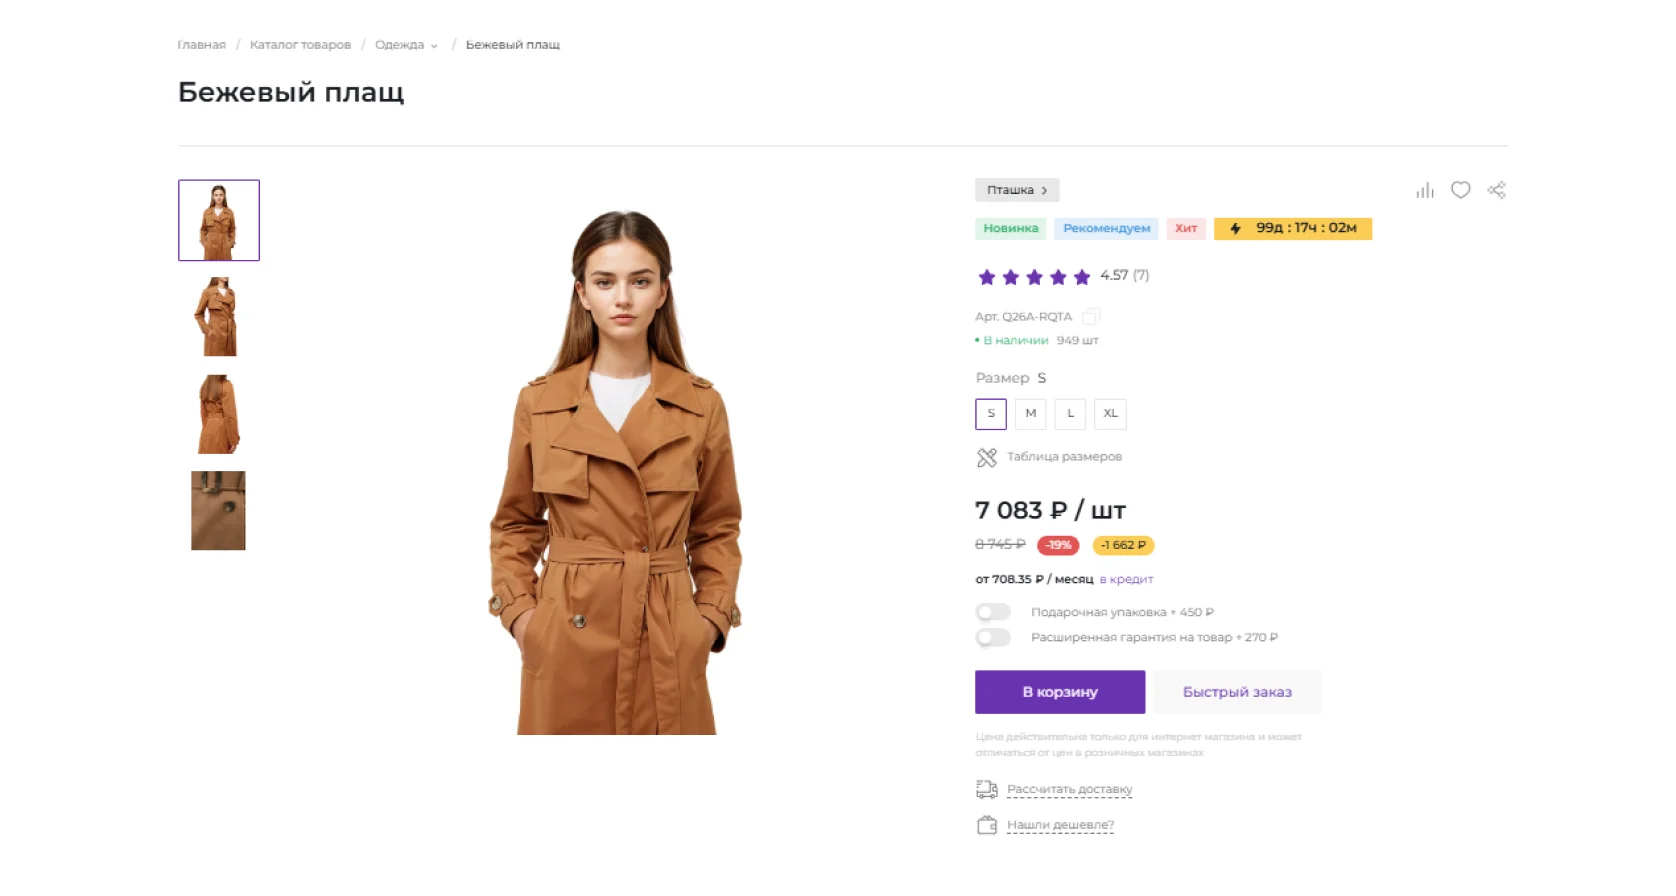Add coat to favorites heart icon
The width and height of the screenshot is (1676, 896).
click(1461, 190)
